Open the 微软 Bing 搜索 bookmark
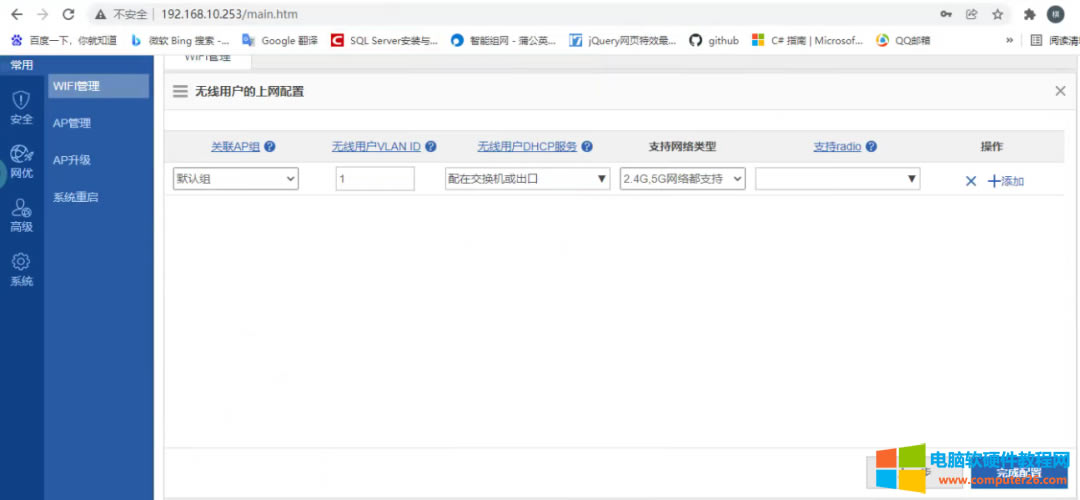The height and width of the screenshot is (500, 1080). click(180, 41)
